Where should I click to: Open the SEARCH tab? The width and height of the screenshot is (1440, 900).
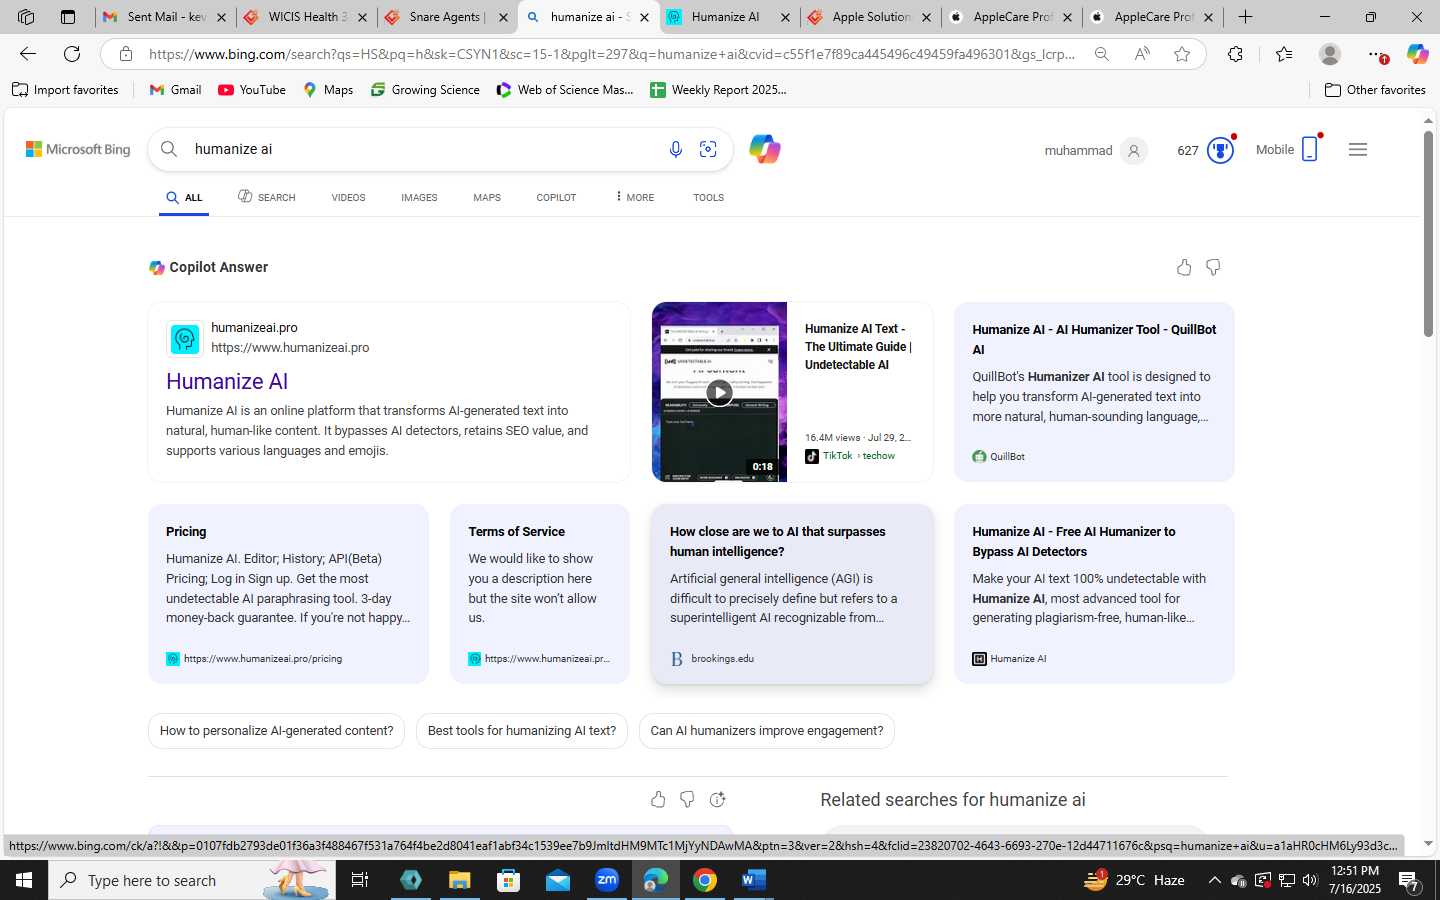pos(266,197)
